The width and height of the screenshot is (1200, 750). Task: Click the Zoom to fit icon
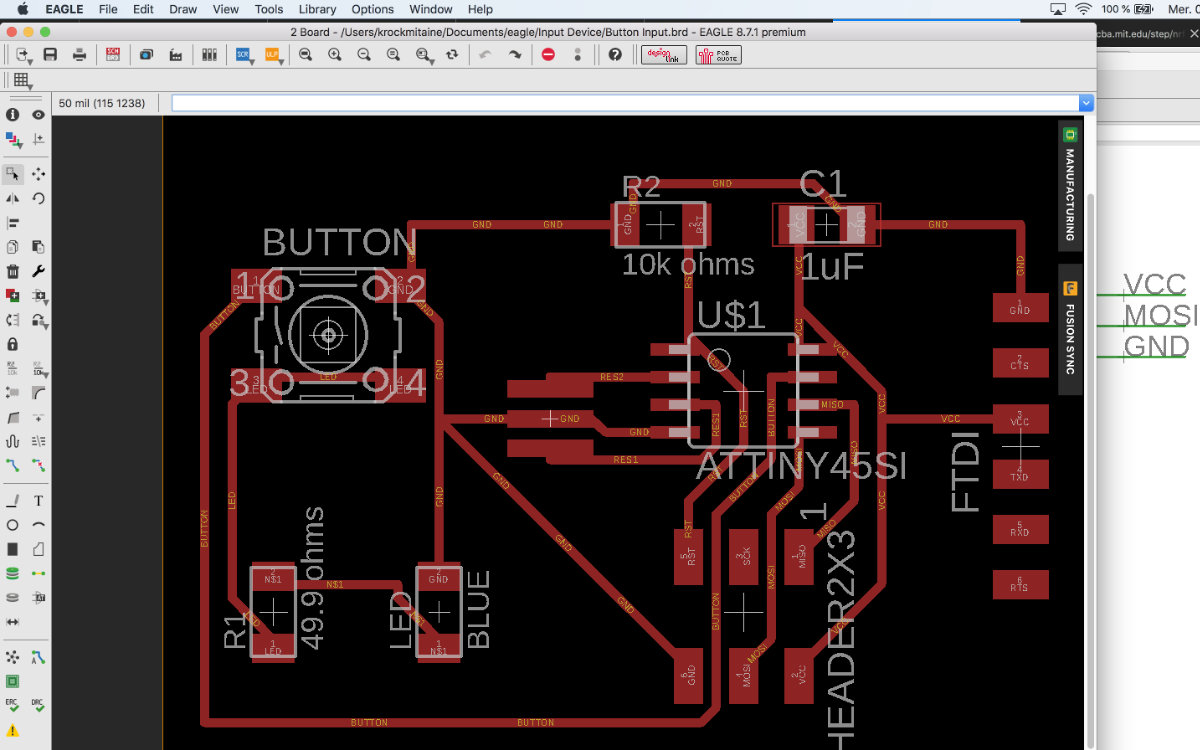pos(305,54)
